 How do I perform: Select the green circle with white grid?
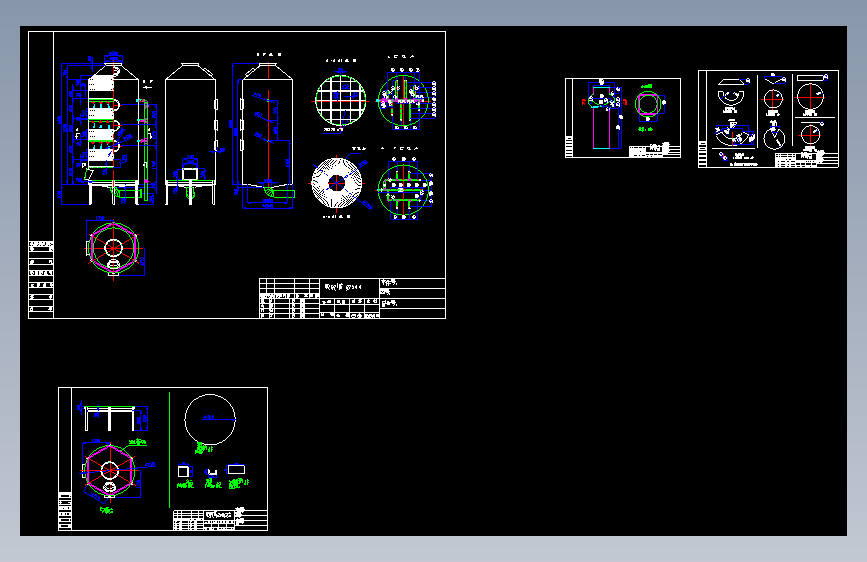point(341,101)
